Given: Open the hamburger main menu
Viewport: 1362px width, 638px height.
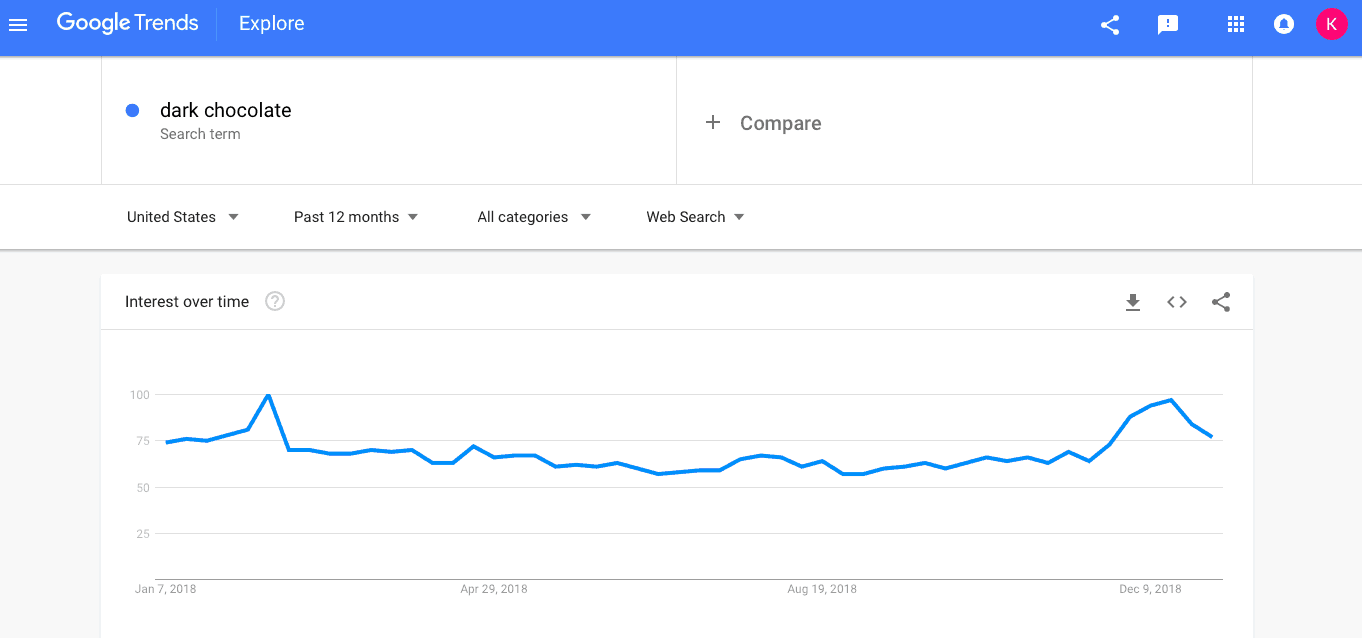Looking at the screenshot, I should [18, 24].
